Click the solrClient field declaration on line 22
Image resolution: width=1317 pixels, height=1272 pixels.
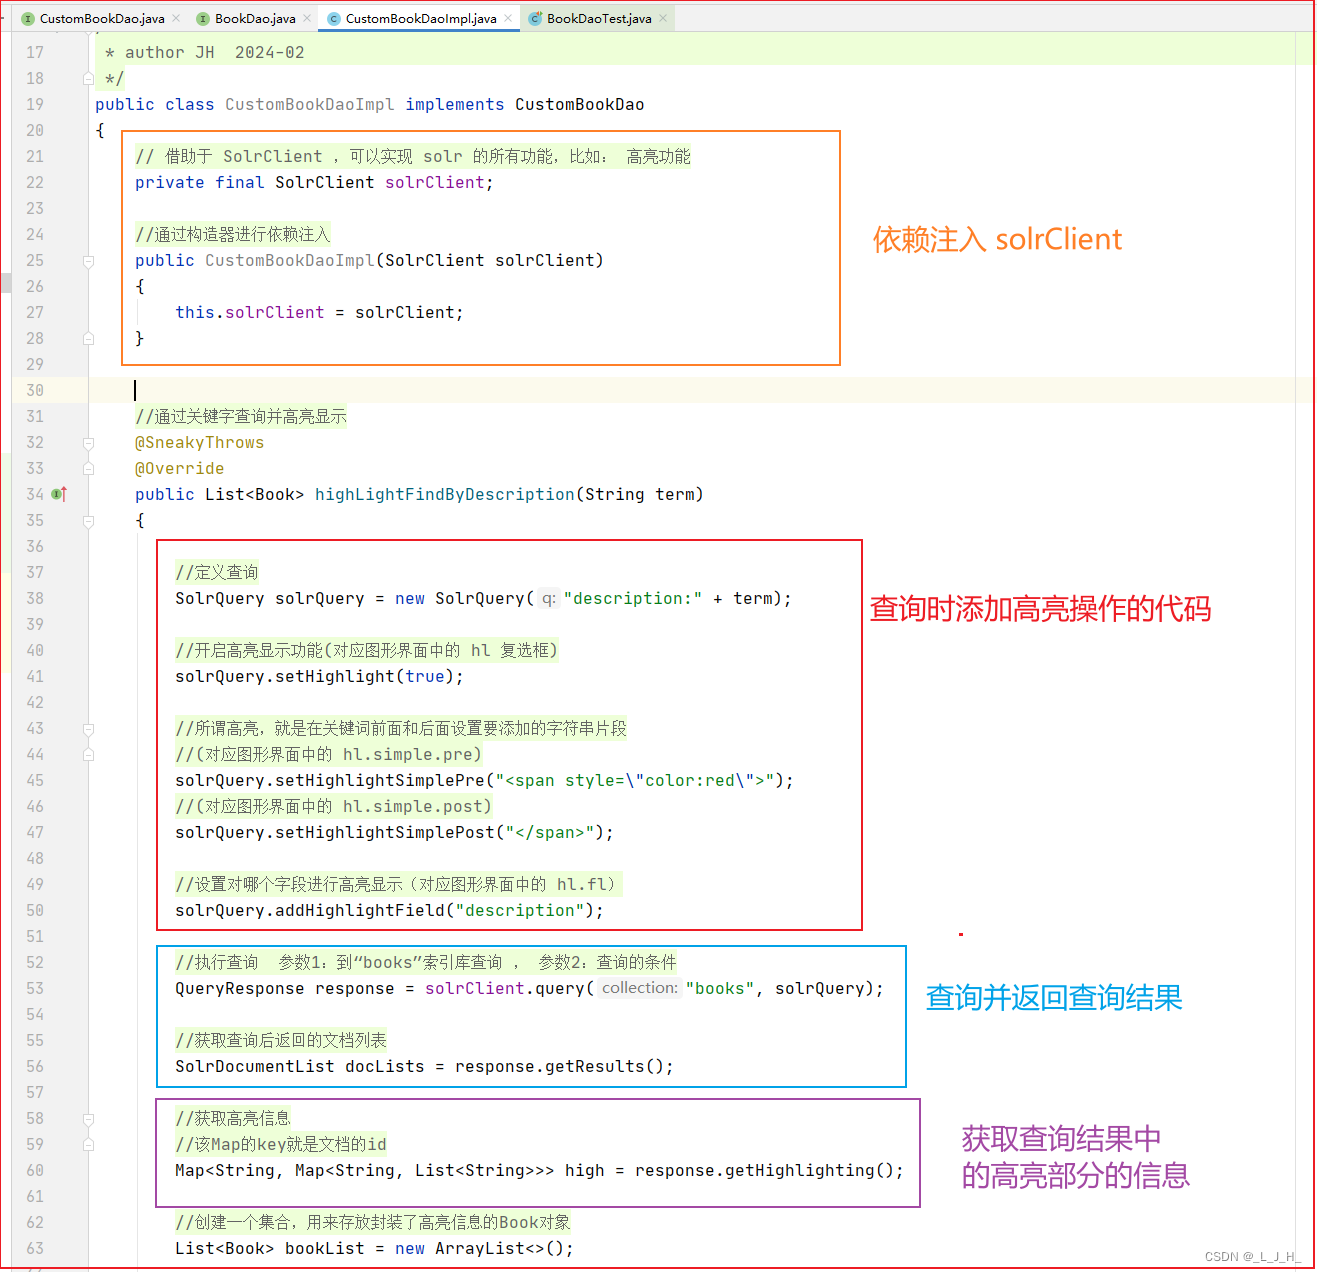[x=434, y=182]
